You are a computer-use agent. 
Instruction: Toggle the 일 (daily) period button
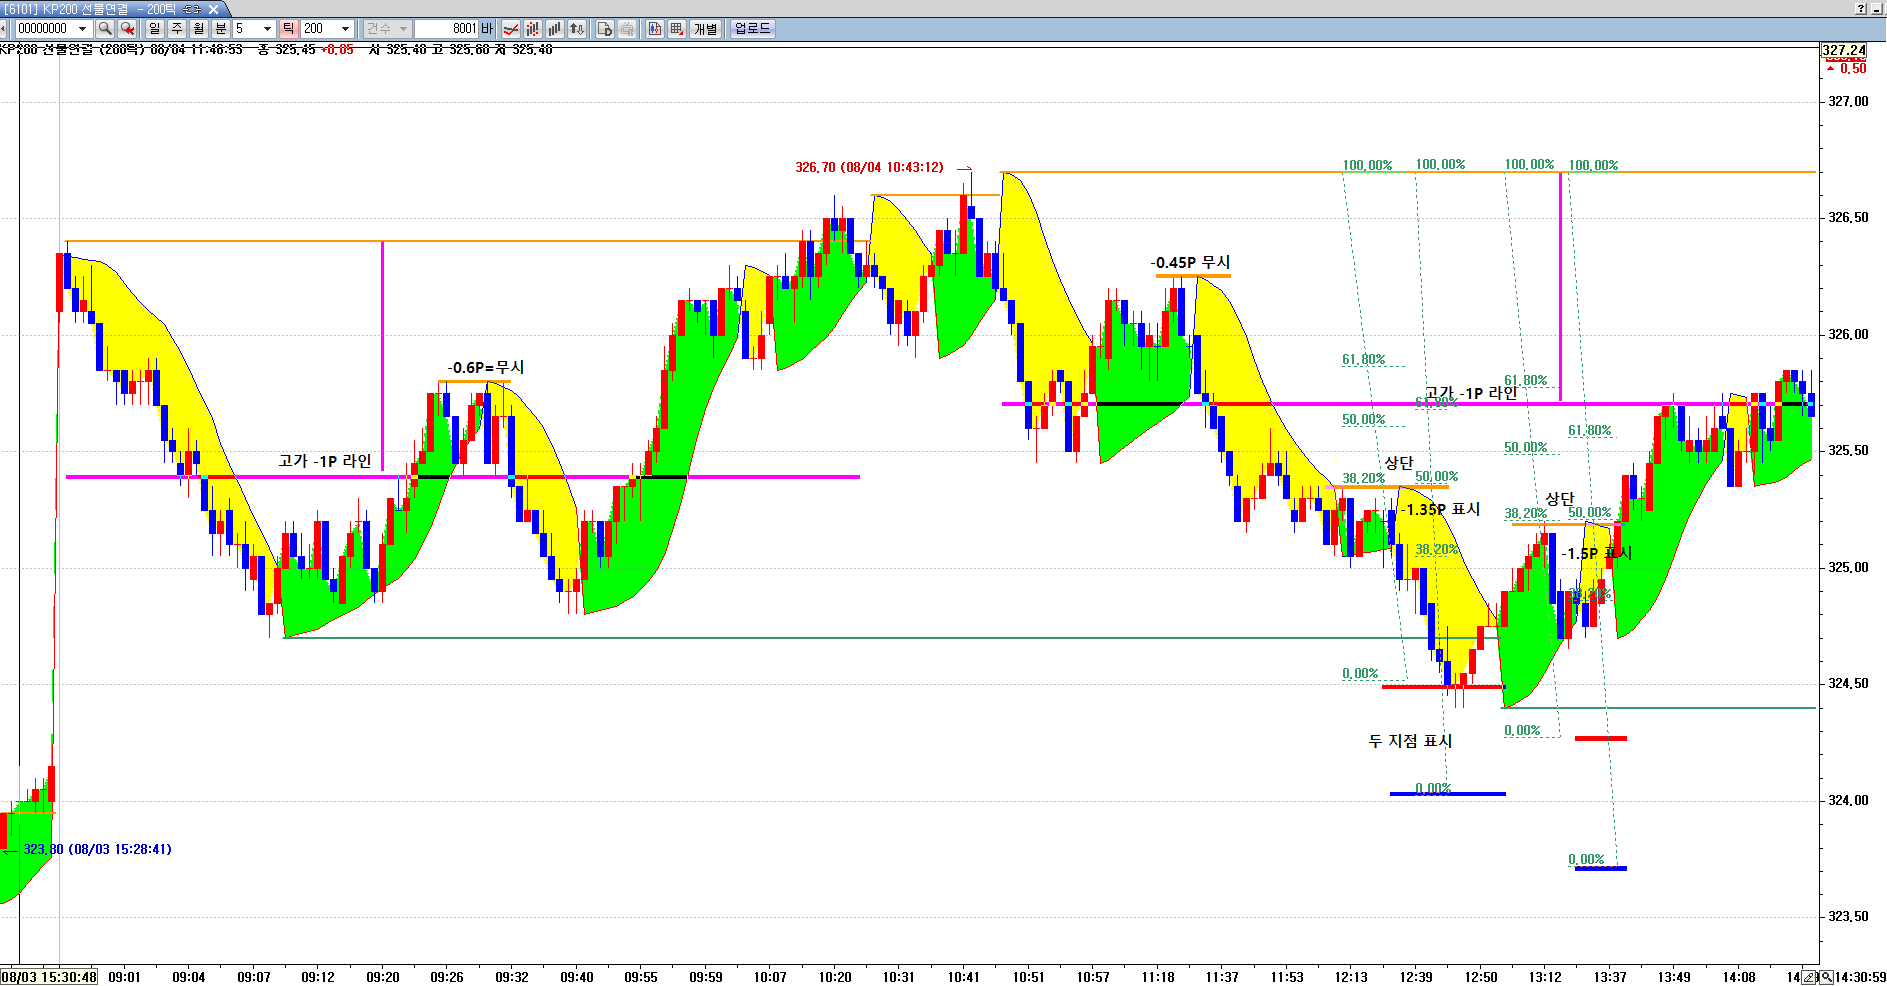tap(155, 29)
